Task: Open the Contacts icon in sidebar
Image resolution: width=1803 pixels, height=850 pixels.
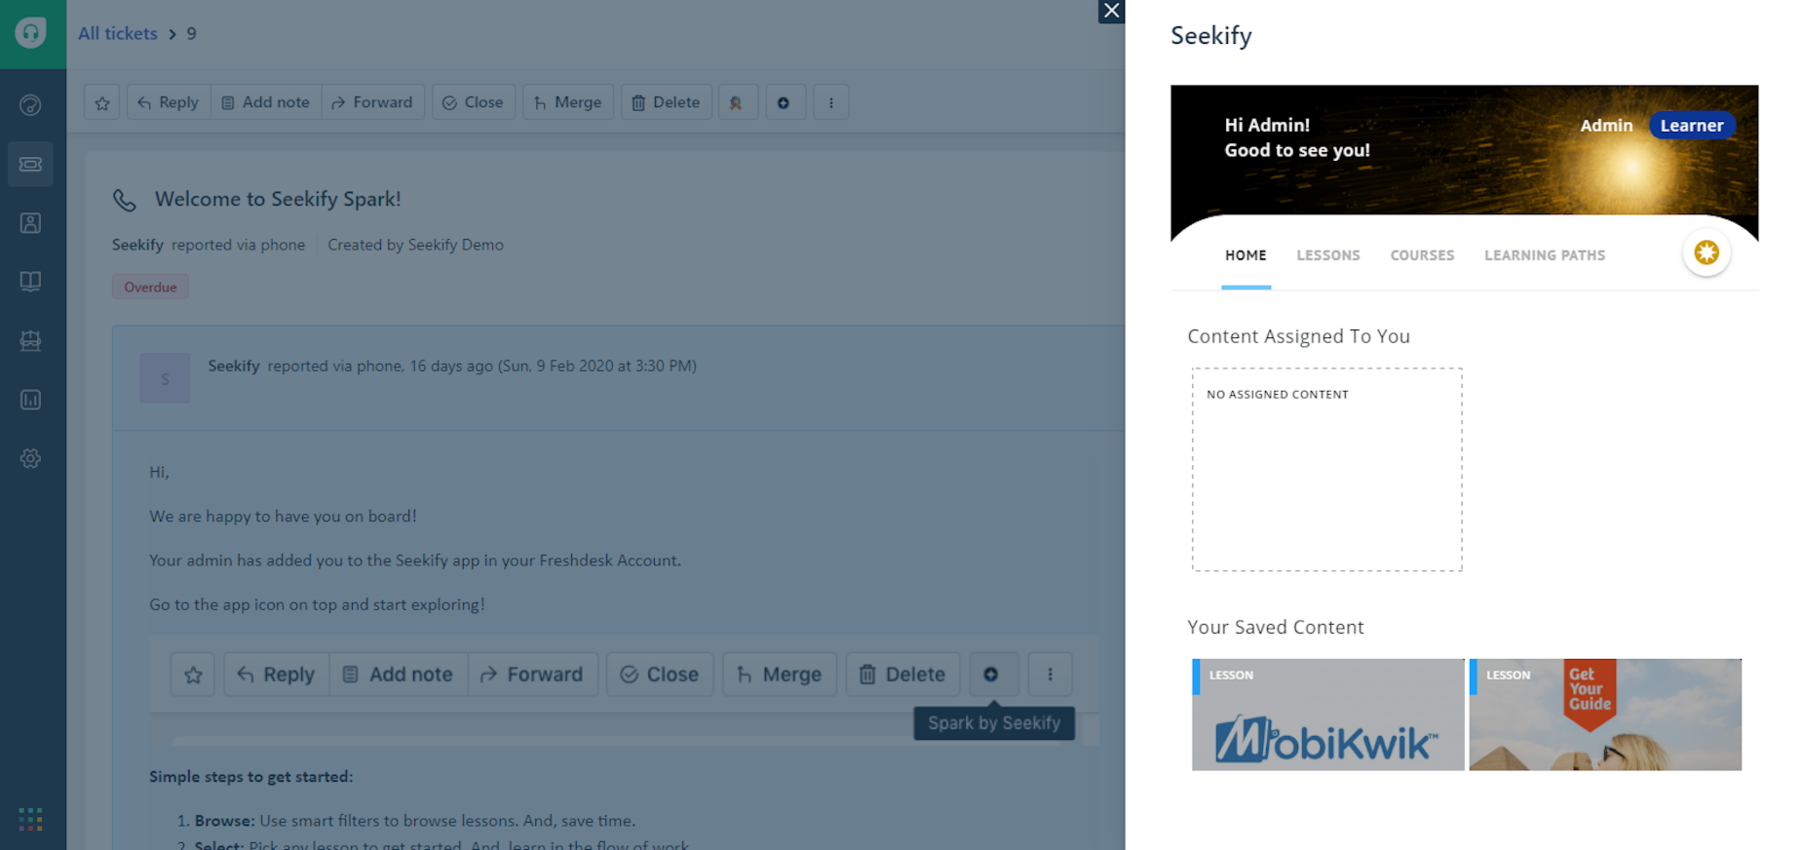Action: click(31, 223)
